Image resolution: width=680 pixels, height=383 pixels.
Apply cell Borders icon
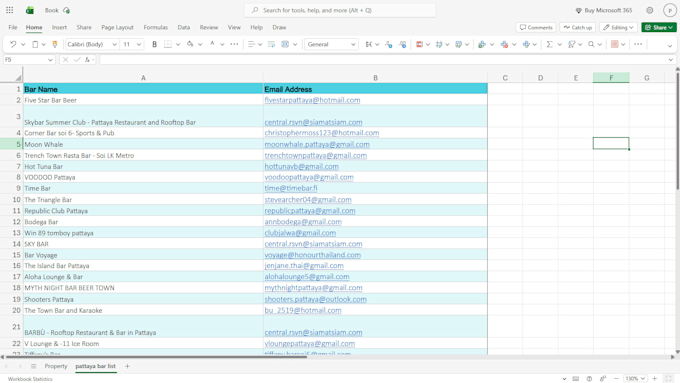click(168, 44)
